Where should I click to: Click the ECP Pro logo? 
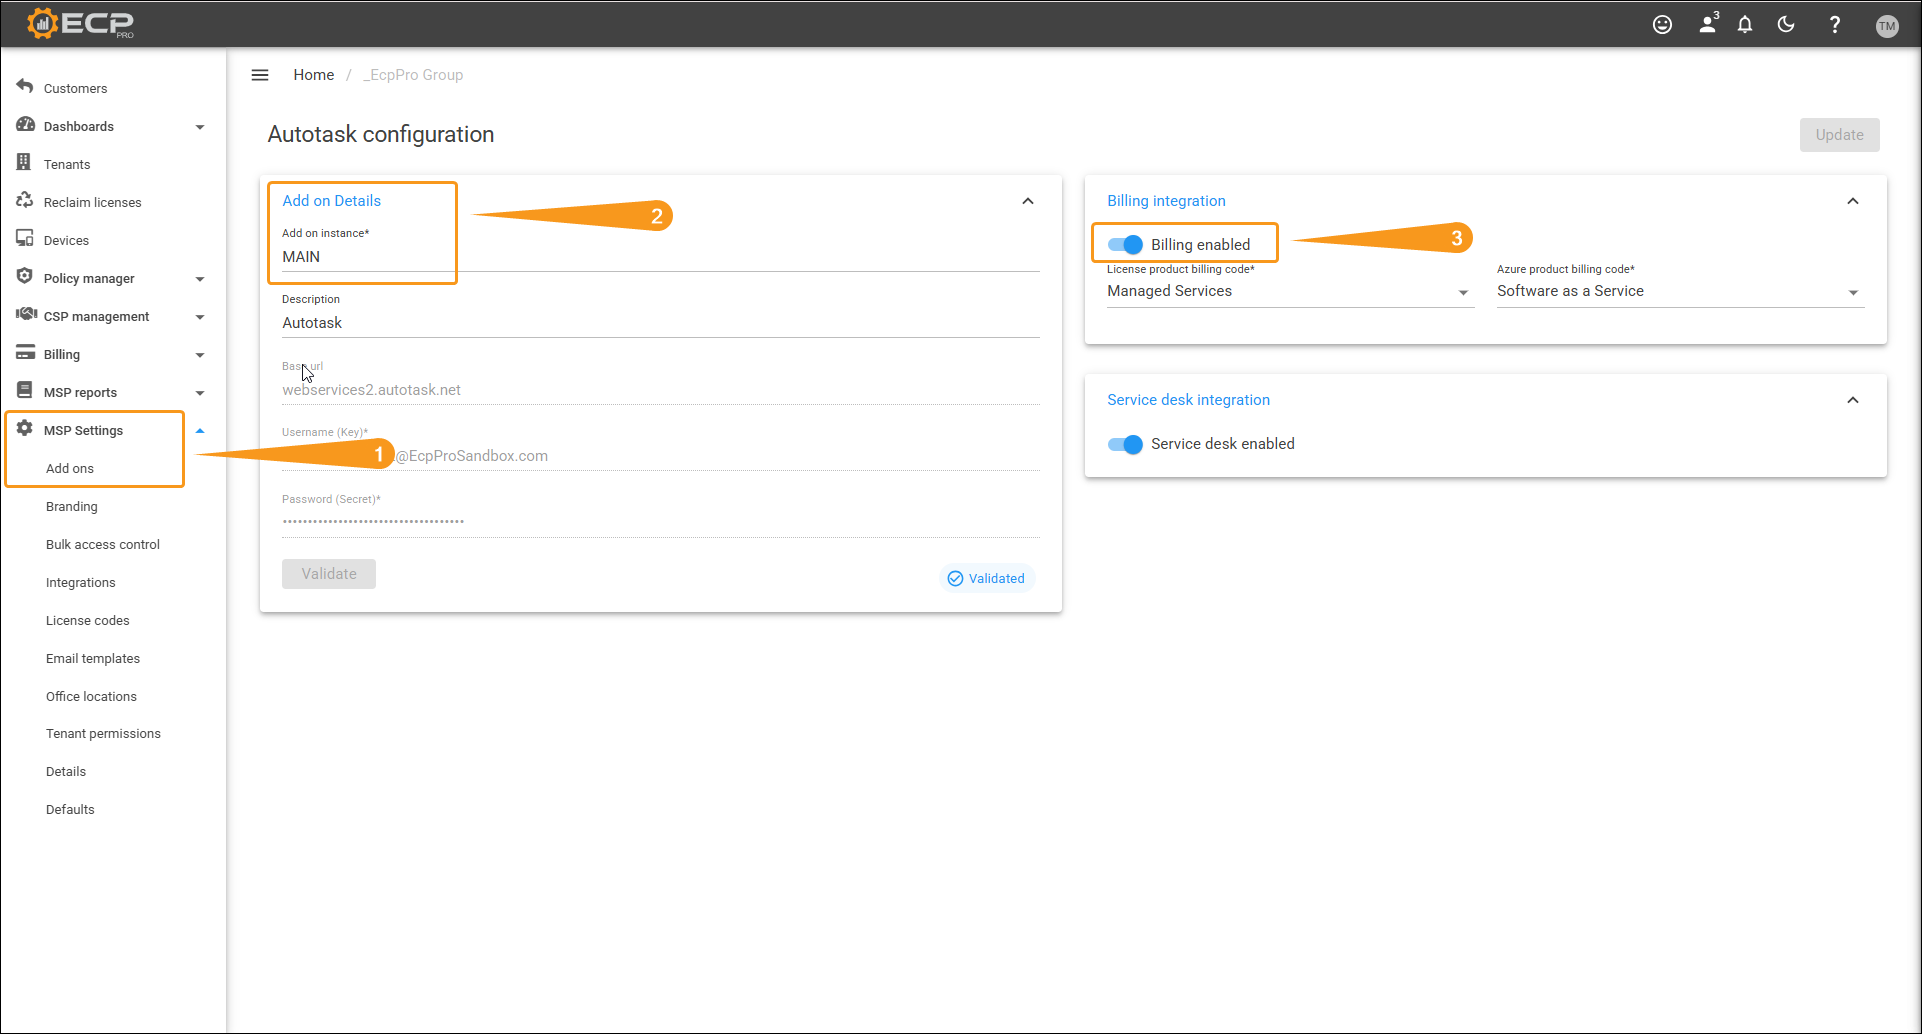(80, 23)
